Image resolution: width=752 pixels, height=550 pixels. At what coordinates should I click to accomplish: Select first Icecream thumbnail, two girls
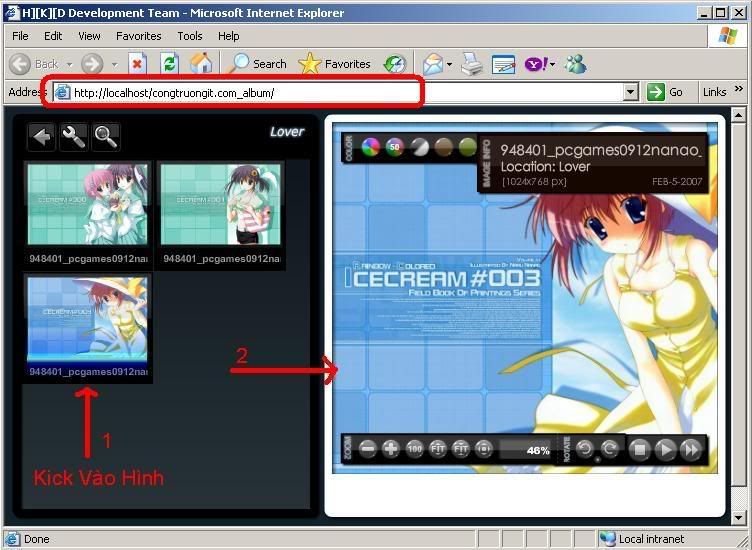87,204
